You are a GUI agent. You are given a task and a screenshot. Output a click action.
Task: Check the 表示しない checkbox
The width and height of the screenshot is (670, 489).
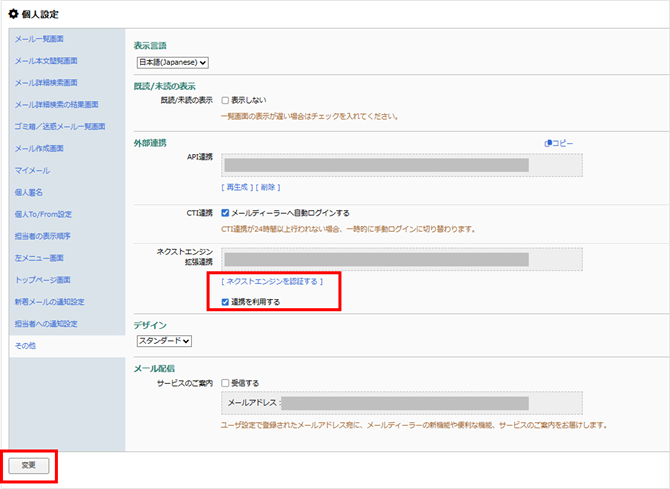pos(225,100)
